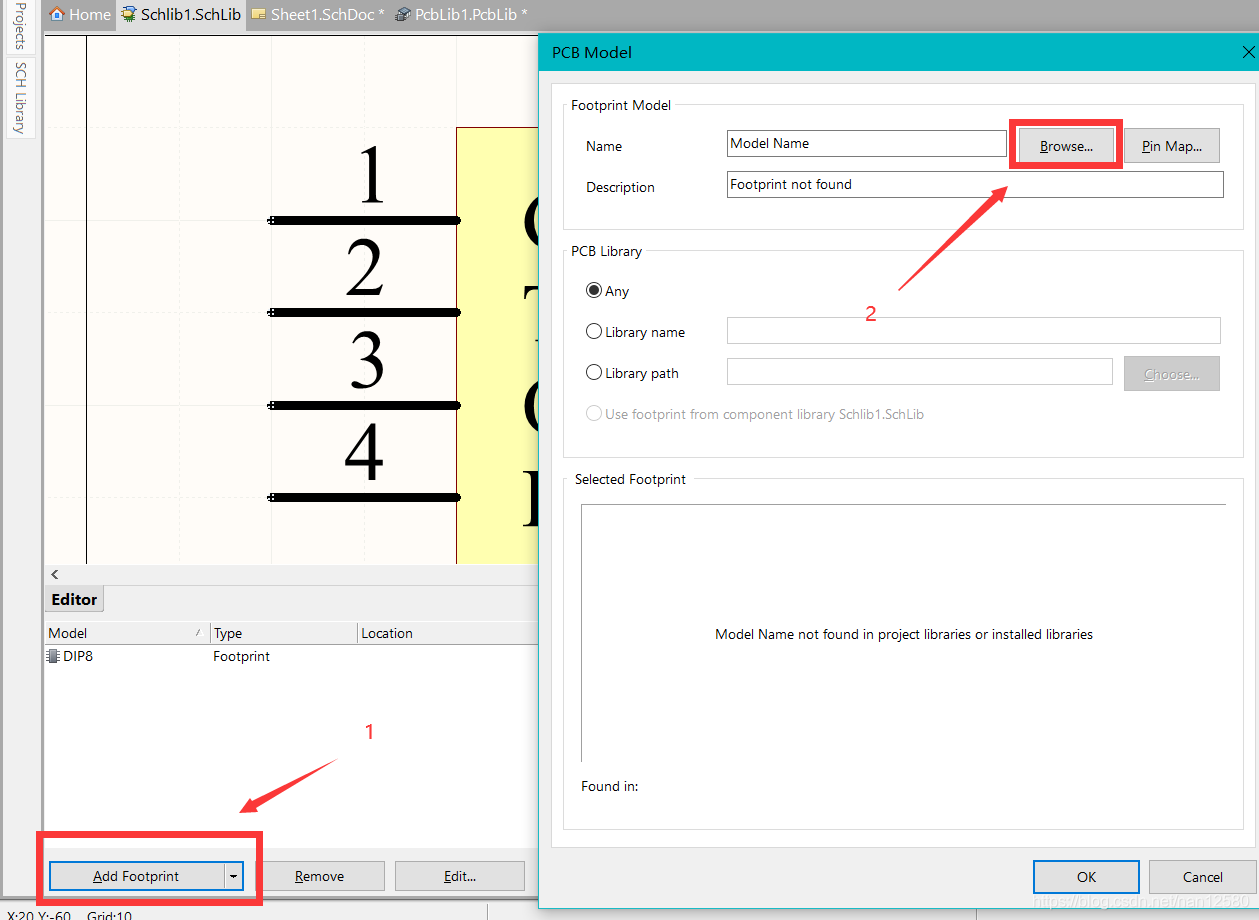Focus the Library path text box
The image size is (1259, 920).
919,371
